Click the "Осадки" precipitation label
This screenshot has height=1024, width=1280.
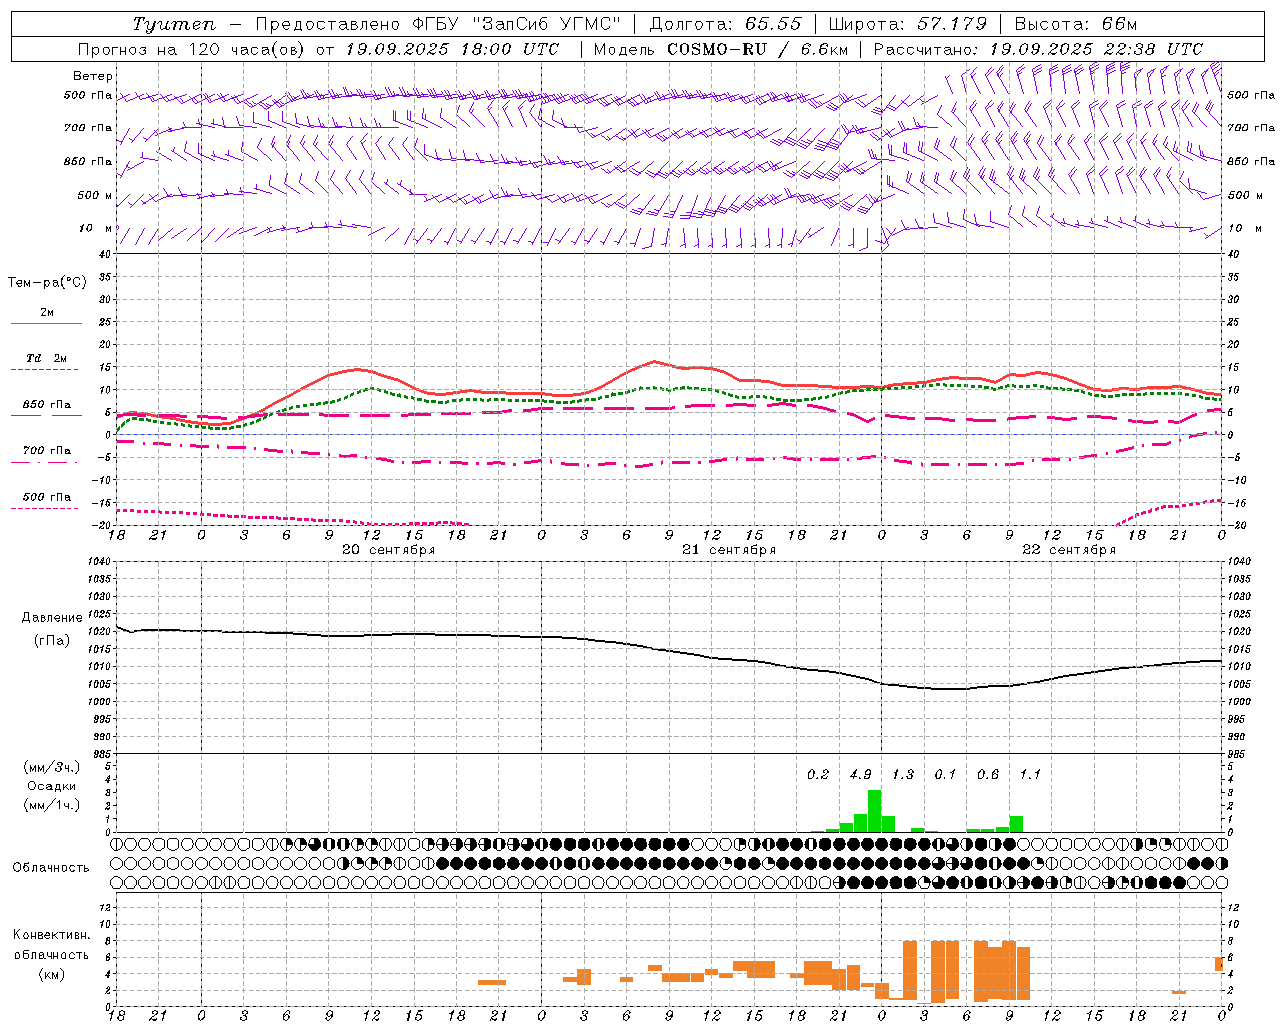coord(51,786)
